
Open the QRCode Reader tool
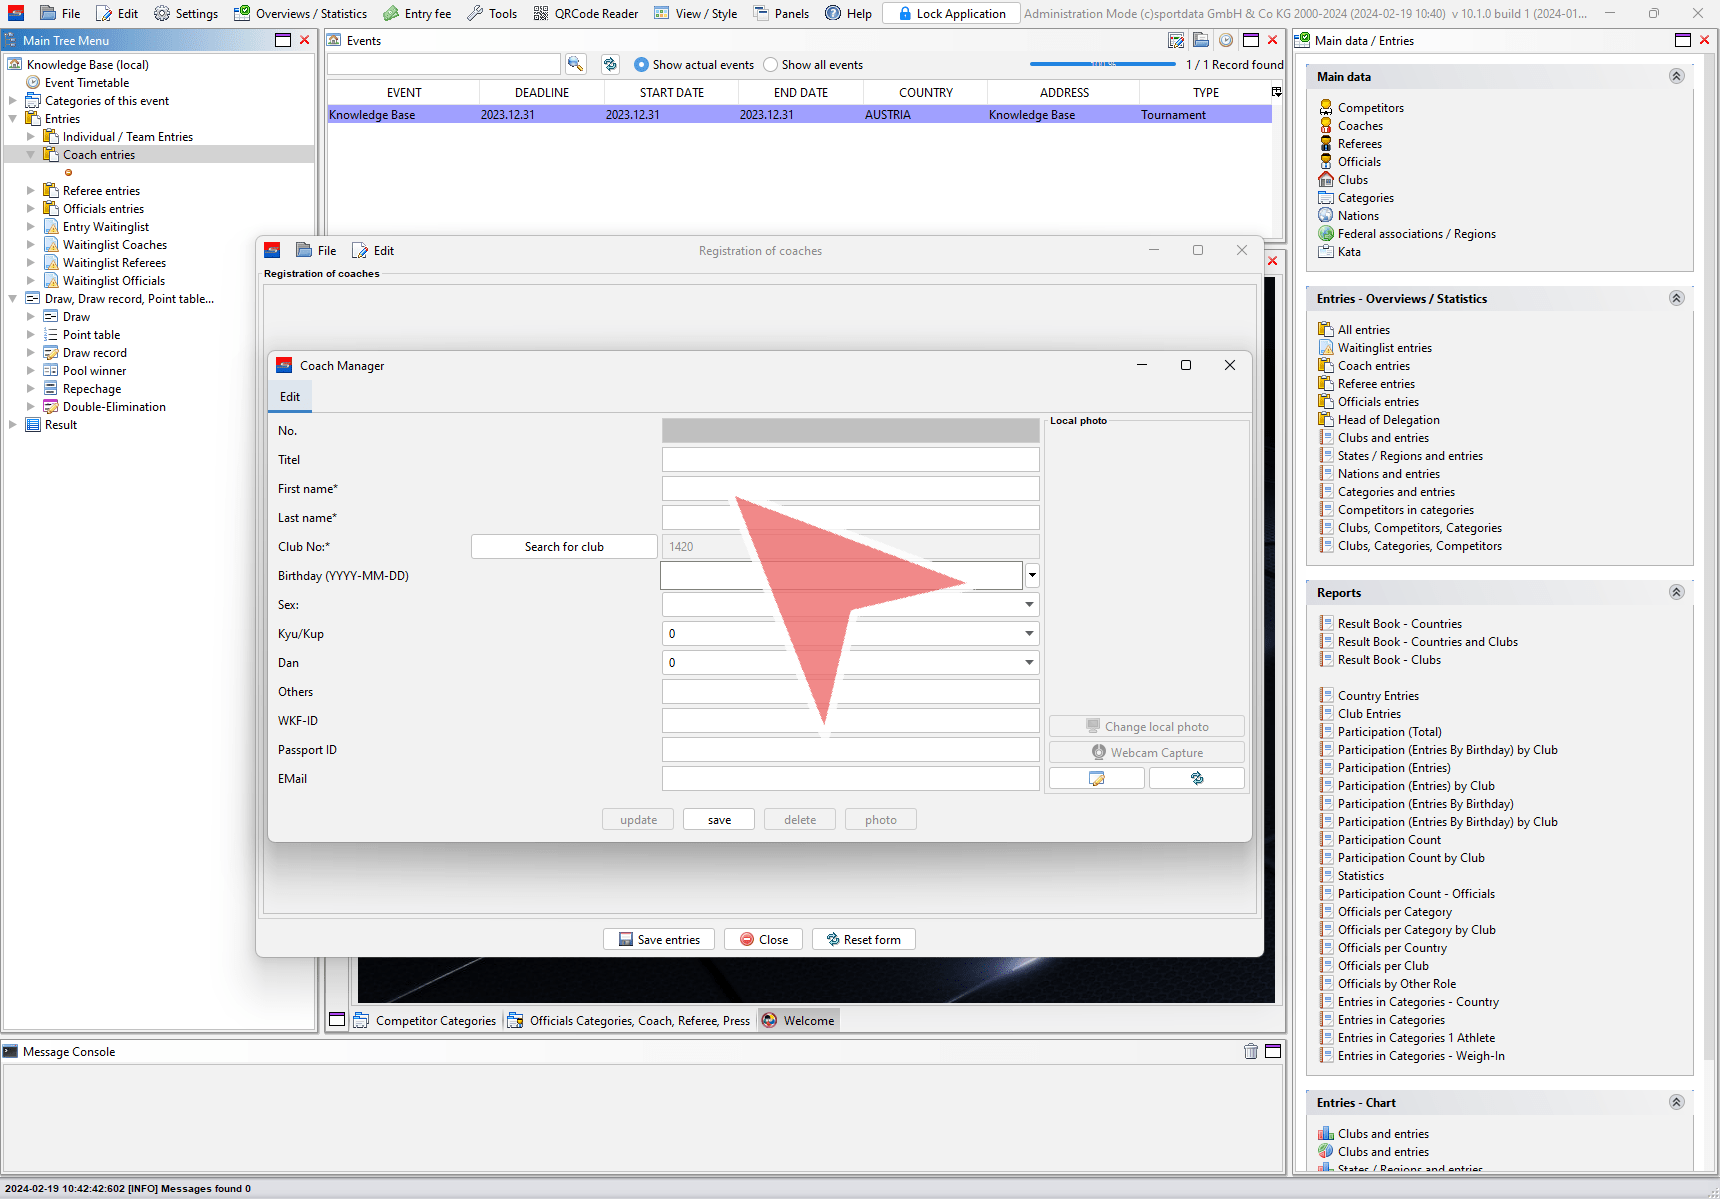point(586,13)
